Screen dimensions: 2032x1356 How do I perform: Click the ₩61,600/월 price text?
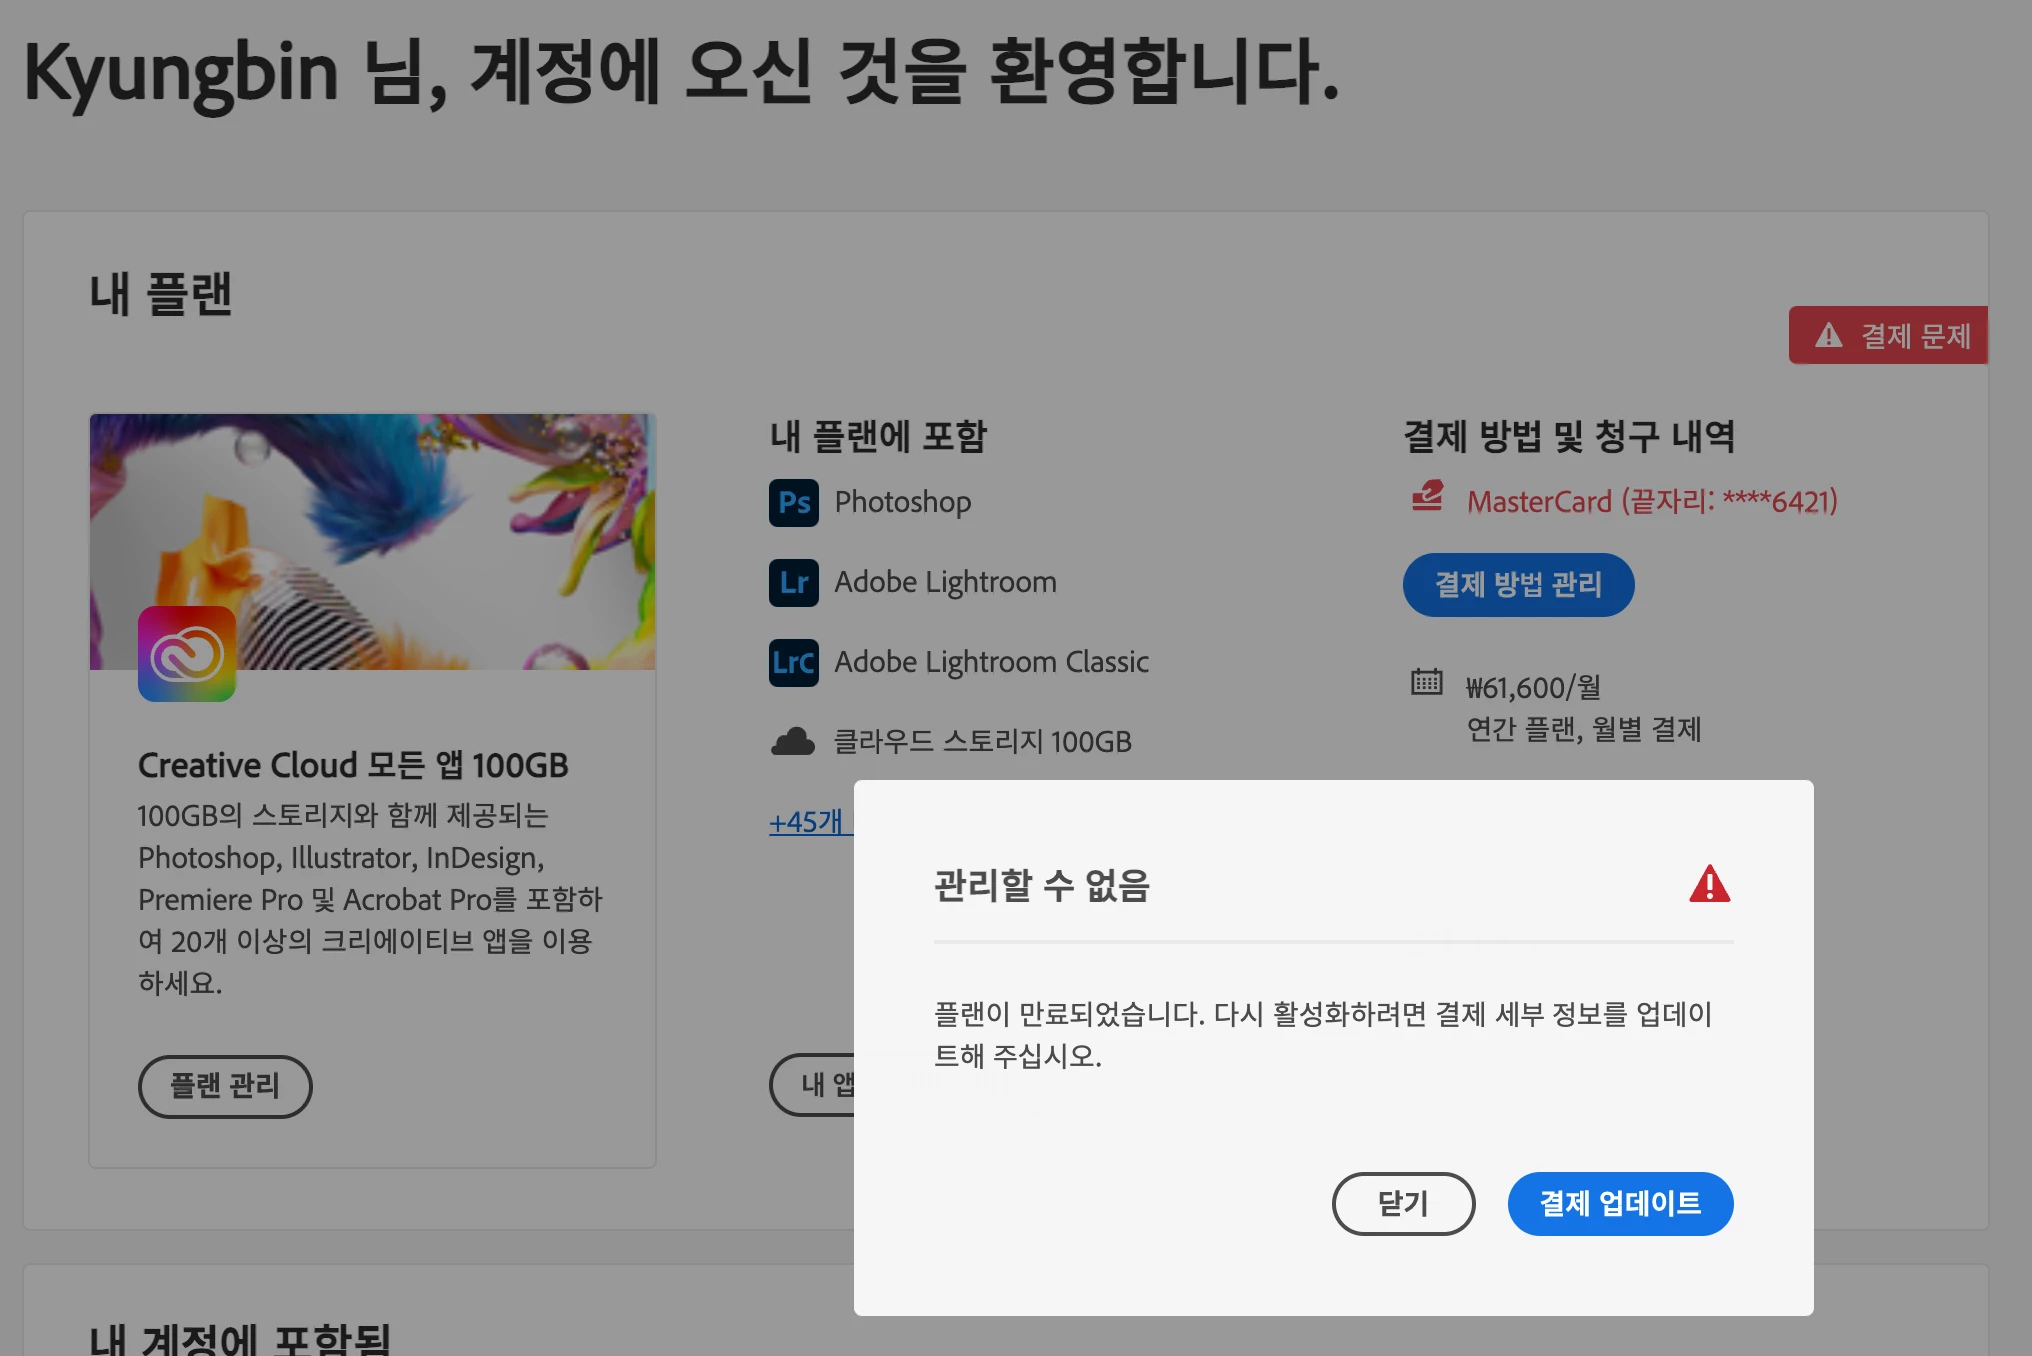[1533, 688]
